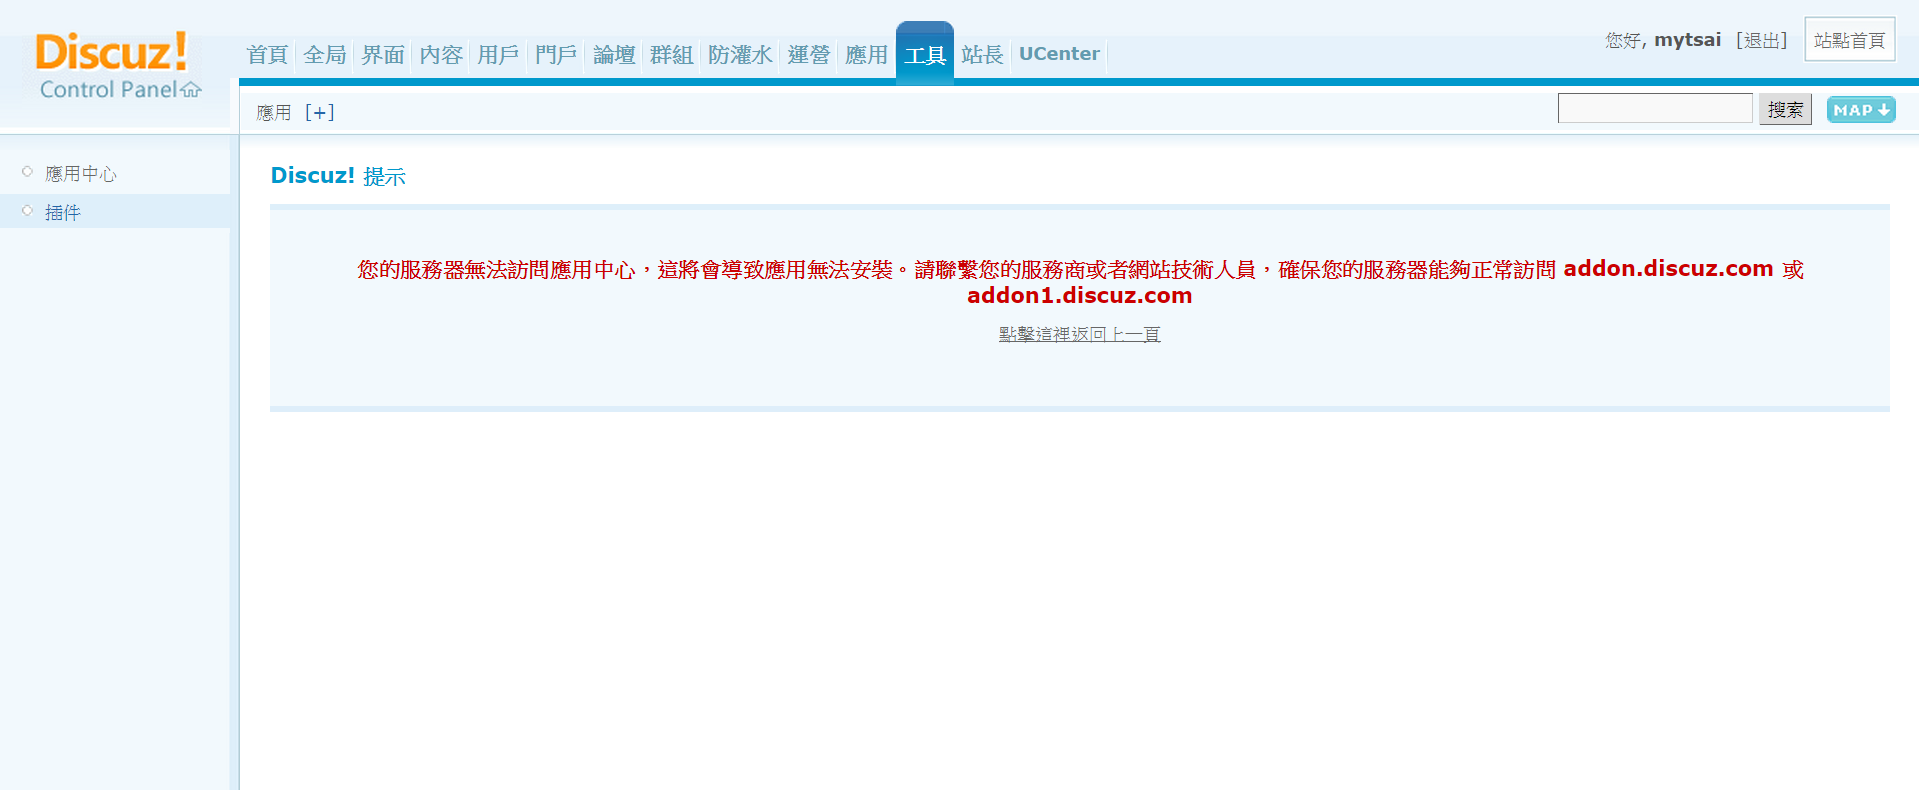The image size is (1919, 790).
Task: Click the 搜索 search button
Action: tap(1785, 109)
